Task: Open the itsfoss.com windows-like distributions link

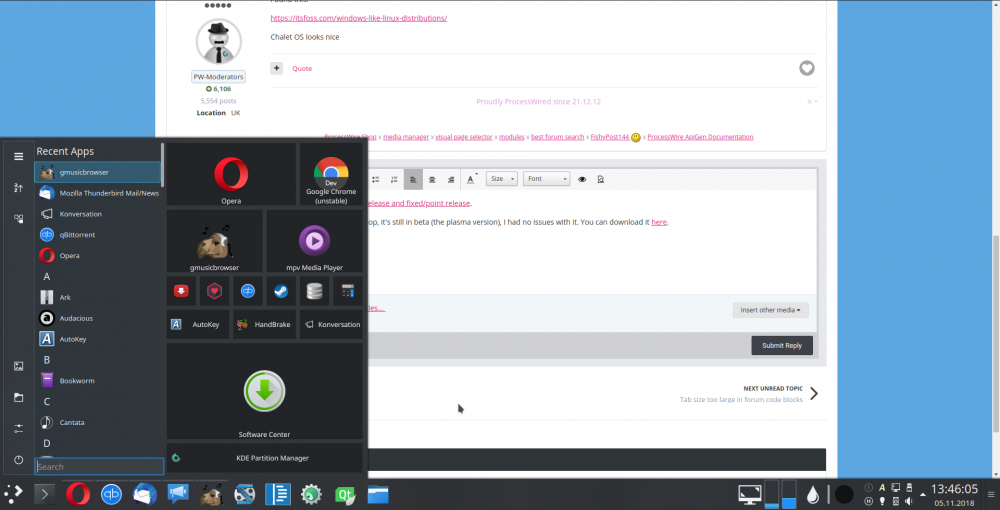Action: (358, 18)
